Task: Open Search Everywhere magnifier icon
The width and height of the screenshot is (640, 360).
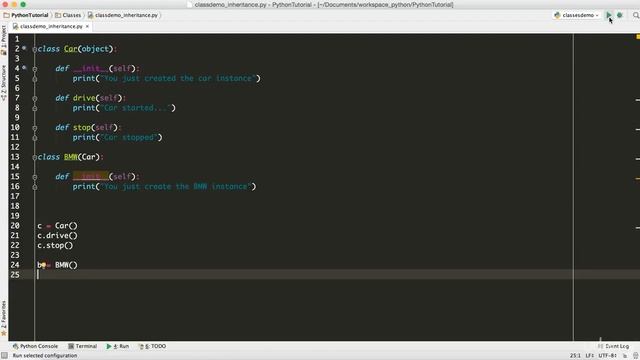Action: coord(636,15)
